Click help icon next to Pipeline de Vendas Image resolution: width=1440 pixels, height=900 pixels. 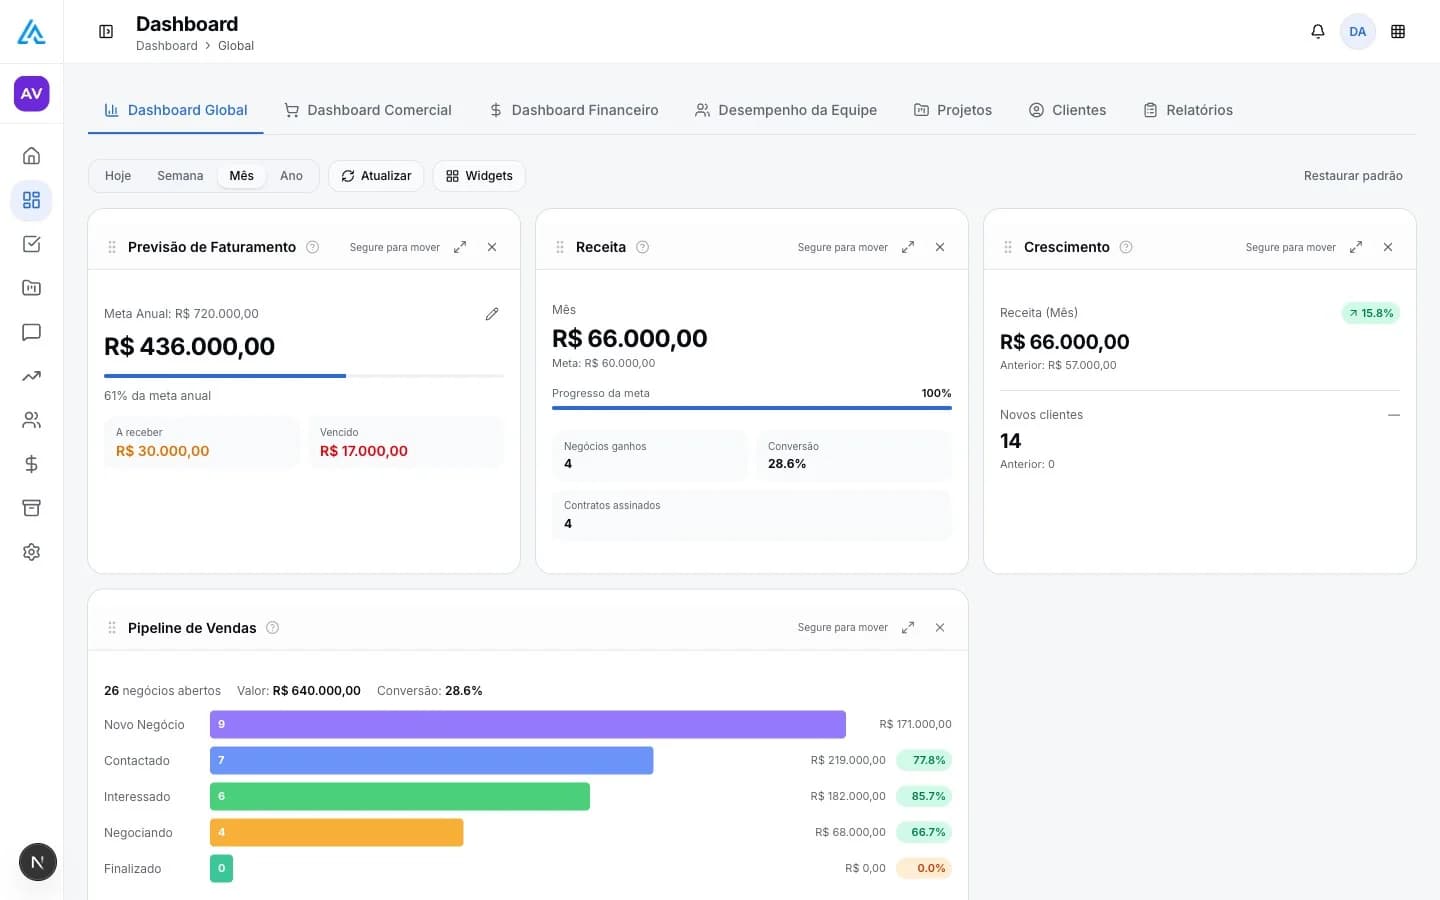(x=273, y=628)
